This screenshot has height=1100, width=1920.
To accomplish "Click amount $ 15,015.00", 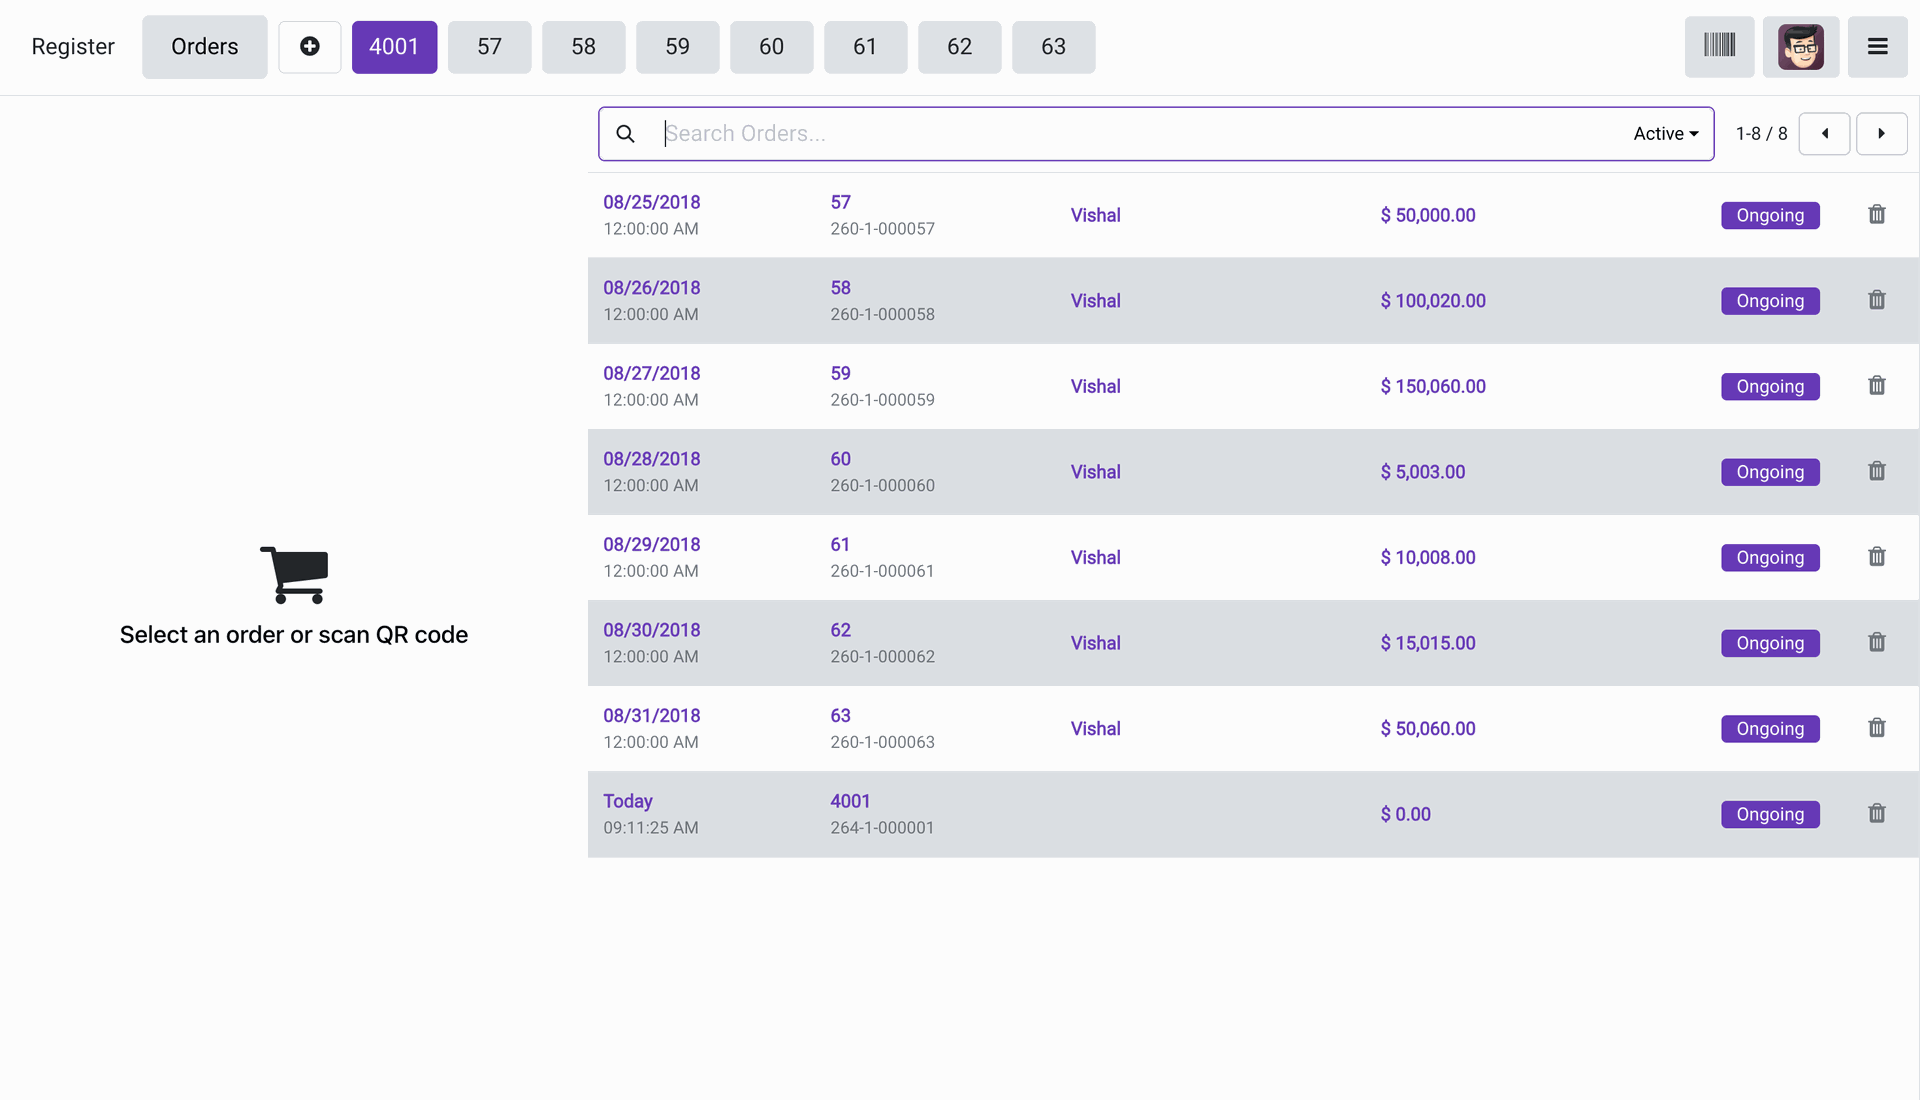I will (x=1428, y=643).
